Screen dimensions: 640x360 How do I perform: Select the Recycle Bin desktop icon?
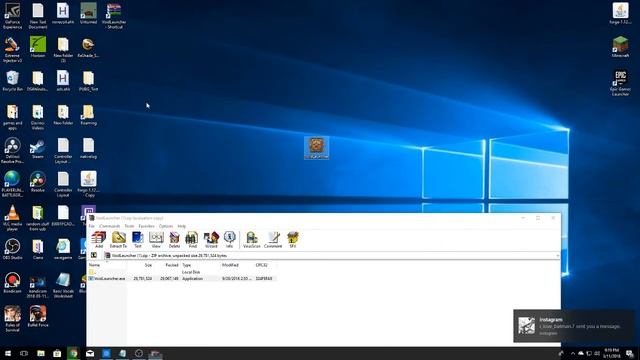pyautogui.click(x=12, y=81)
